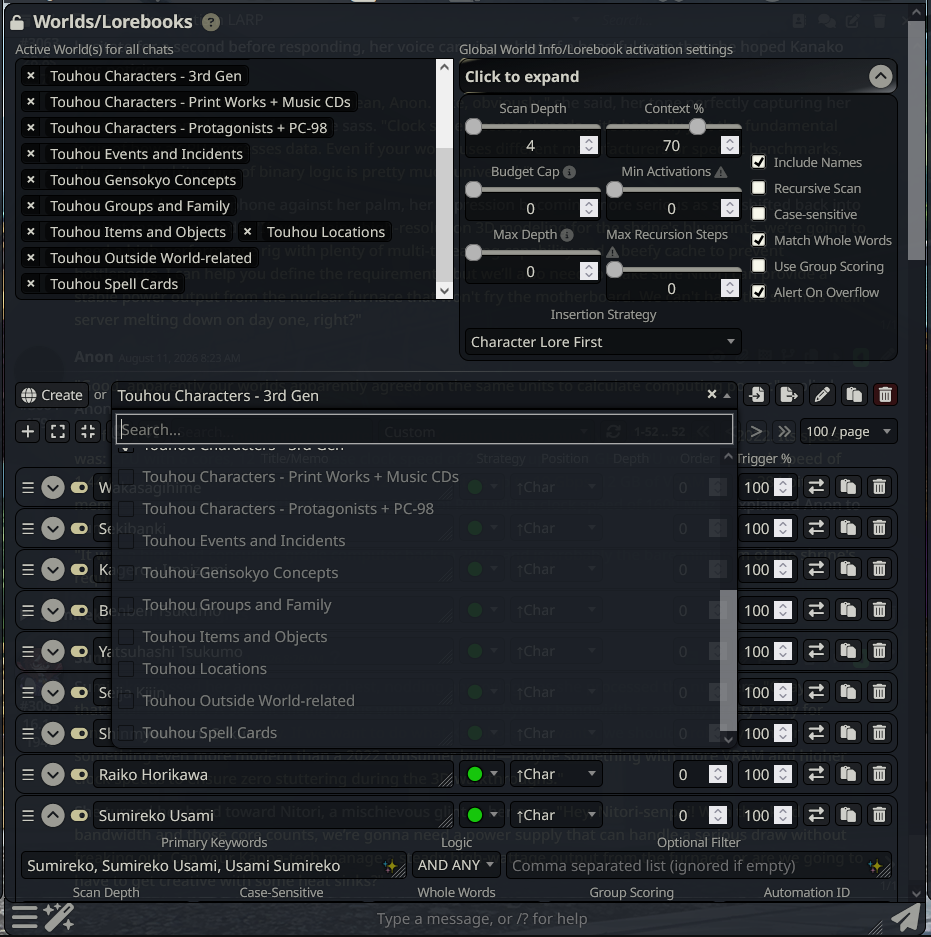The width and height of the screenshot is (931, 937).
Task: Click the Create lorebook button
Action: click(51, 395)
